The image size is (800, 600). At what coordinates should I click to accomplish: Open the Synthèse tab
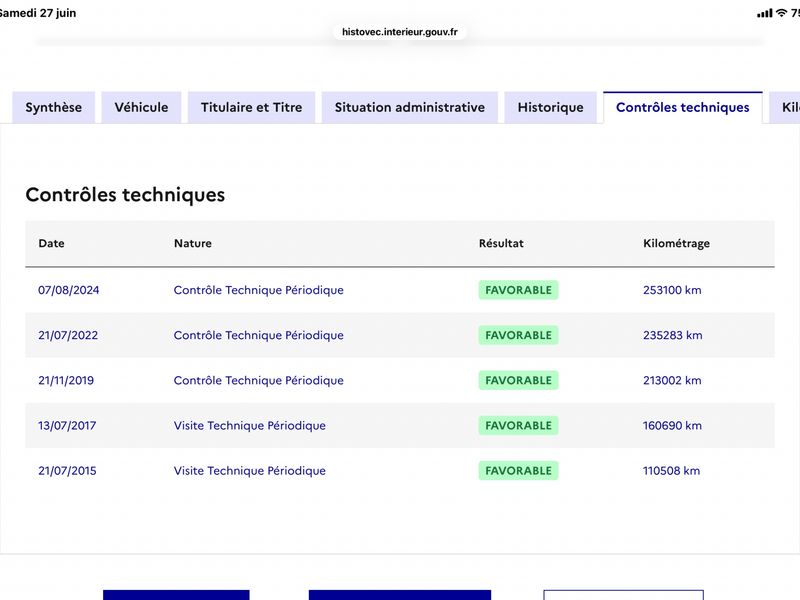click(x=54, y=107)
